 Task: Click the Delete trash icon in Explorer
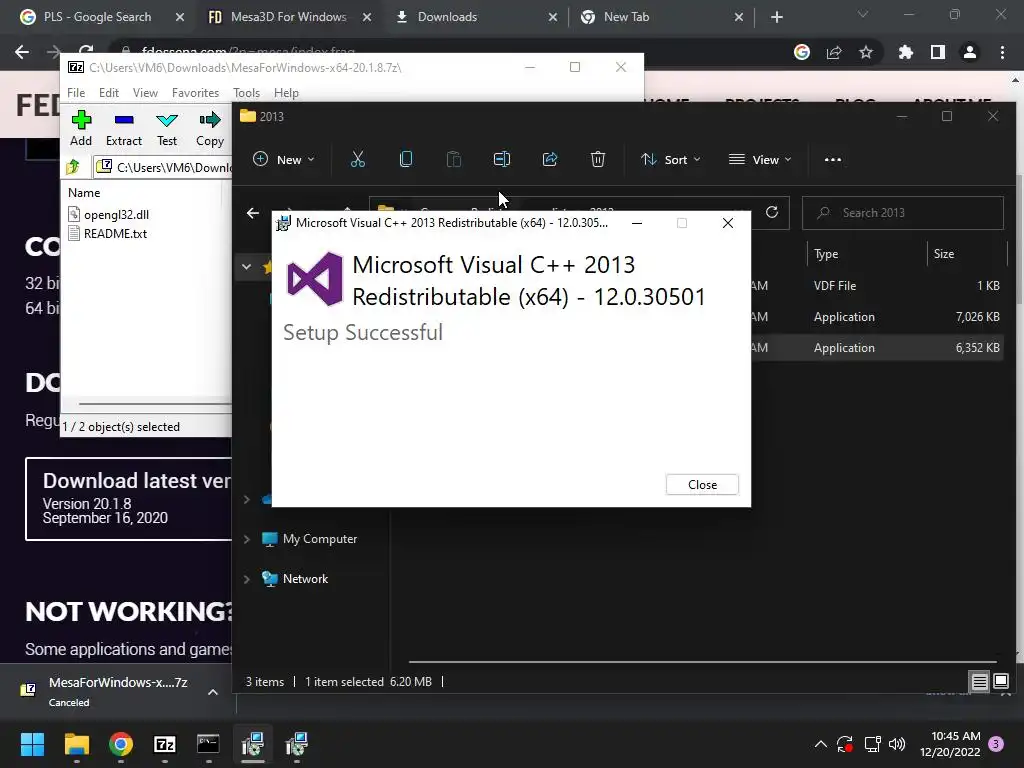pyautogui.click(x=598, y=159)
